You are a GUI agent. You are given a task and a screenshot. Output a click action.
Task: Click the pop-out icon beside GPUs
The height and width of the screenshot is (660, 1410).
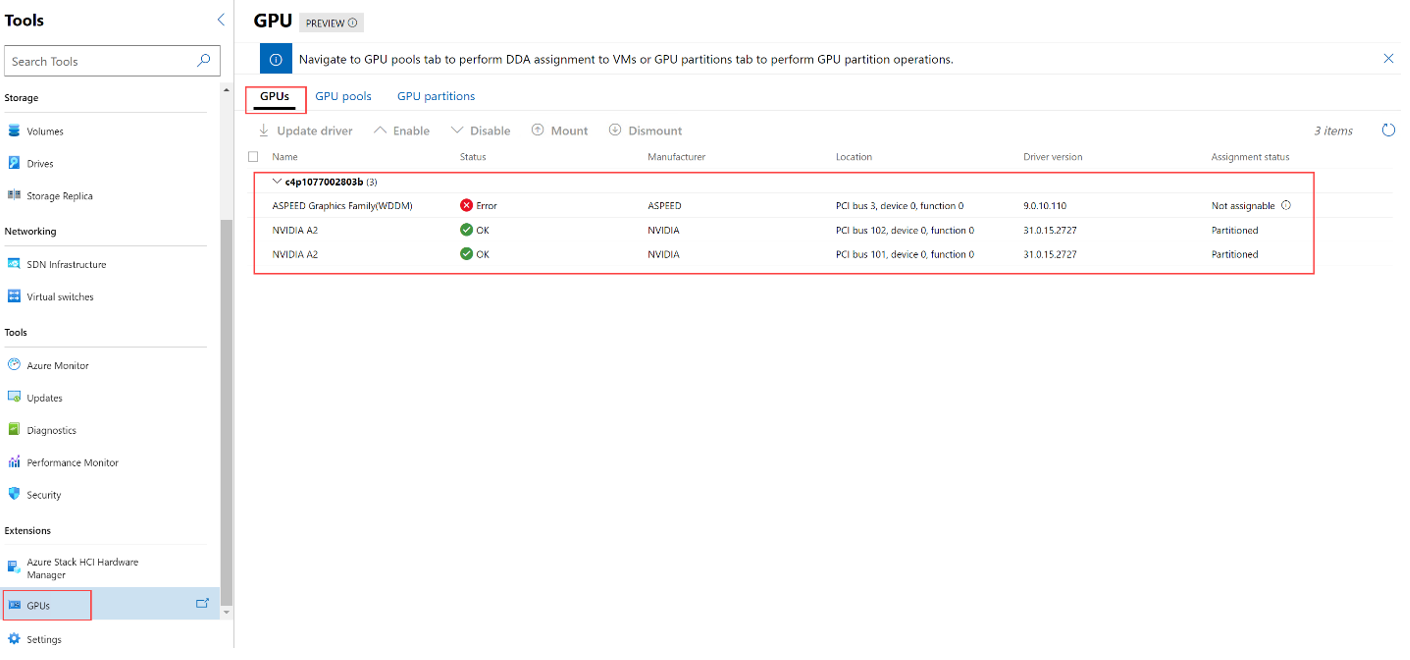(203, 603)
